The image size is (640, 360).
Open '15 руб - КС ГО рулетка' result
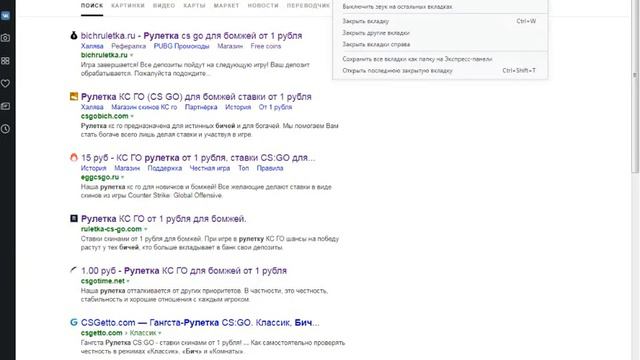(x=198, y=158)
